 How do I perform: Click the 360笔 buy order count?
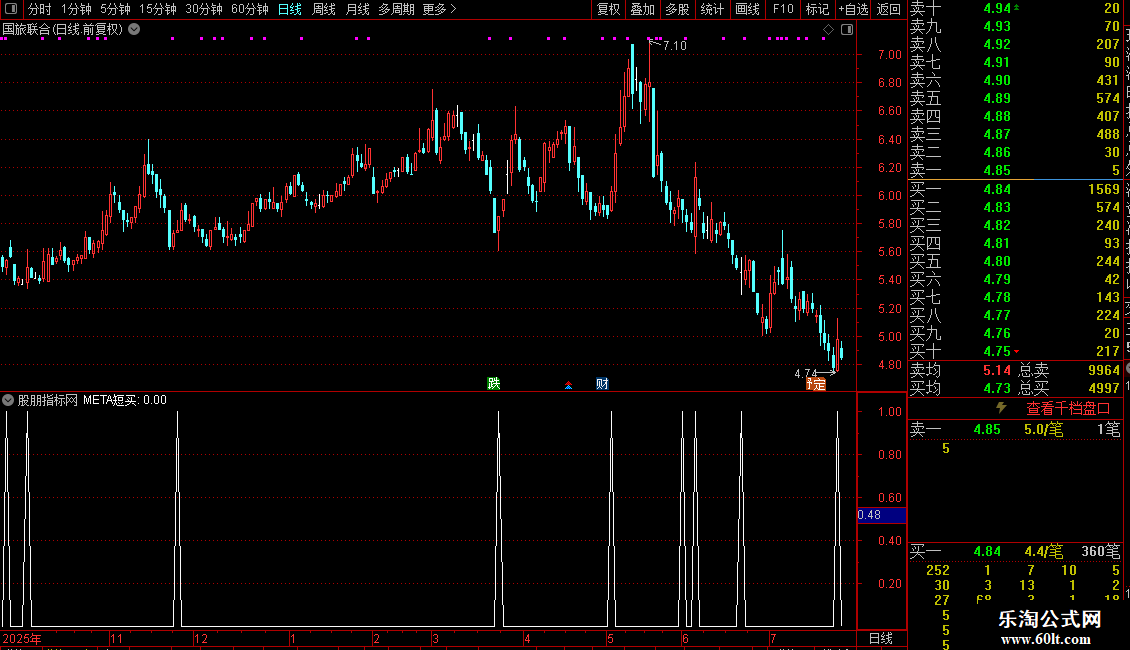click(1100, 551)
